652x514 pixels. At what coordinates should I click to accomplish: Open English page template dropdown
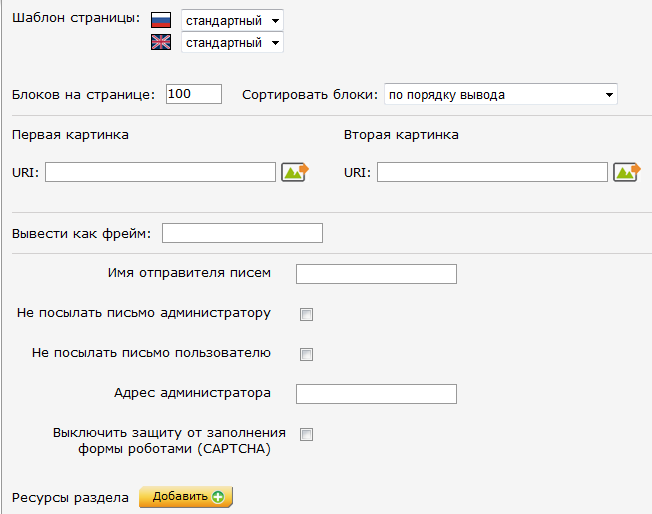click(x=232, y=42)
